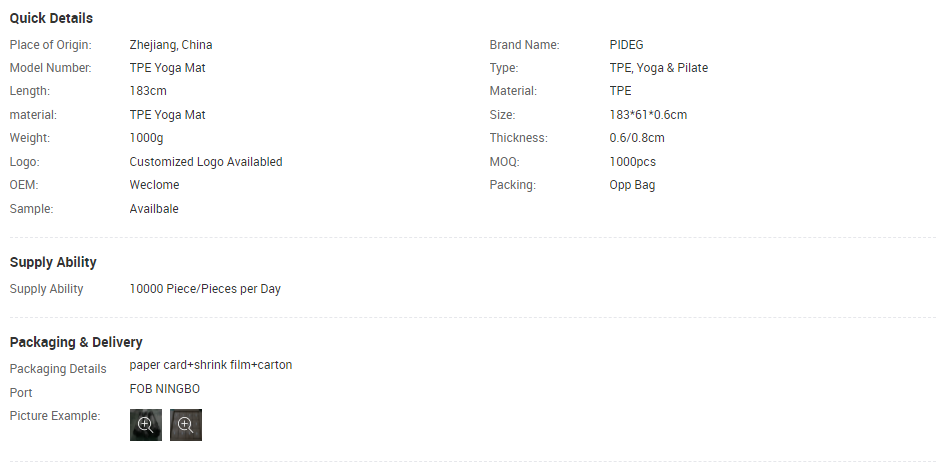Screen dimensions: 941x470
Task: Zoom the first Picture Example thumbnail
Action: pos(146,425)
